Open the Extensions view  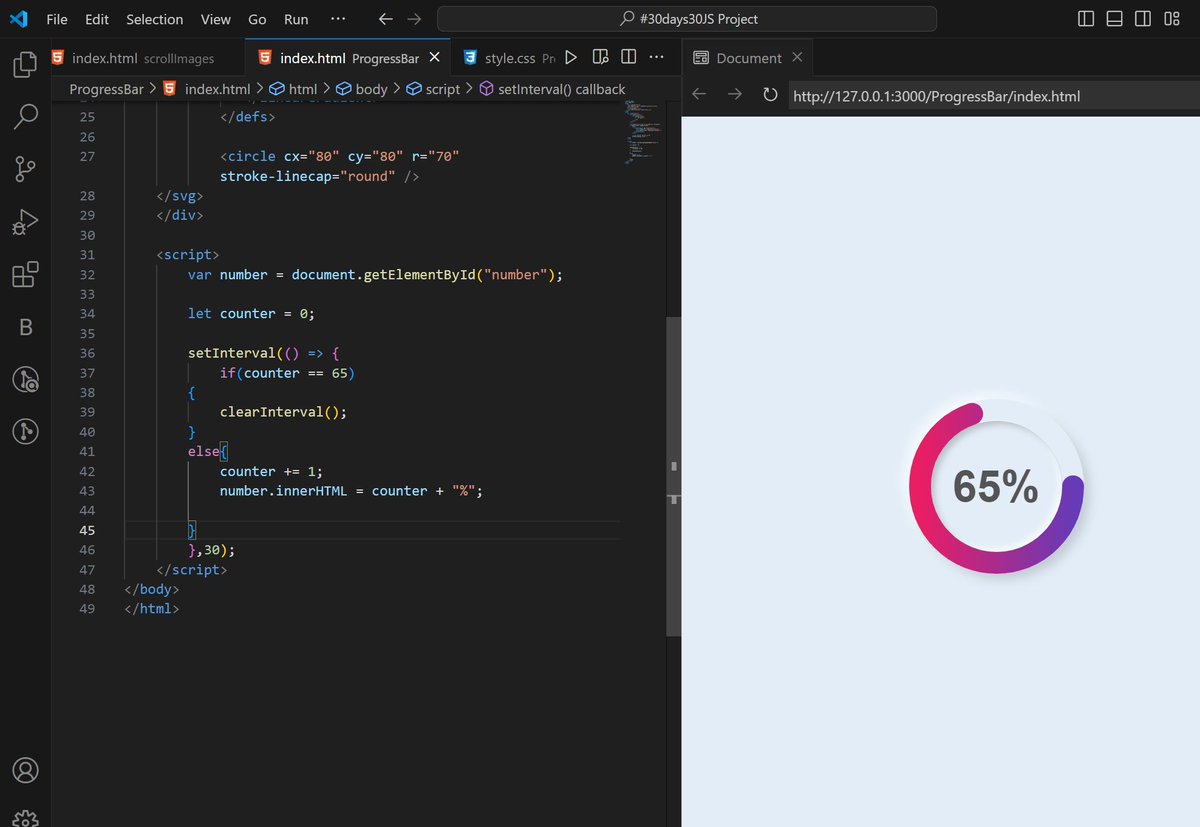(x=25, y=274)
